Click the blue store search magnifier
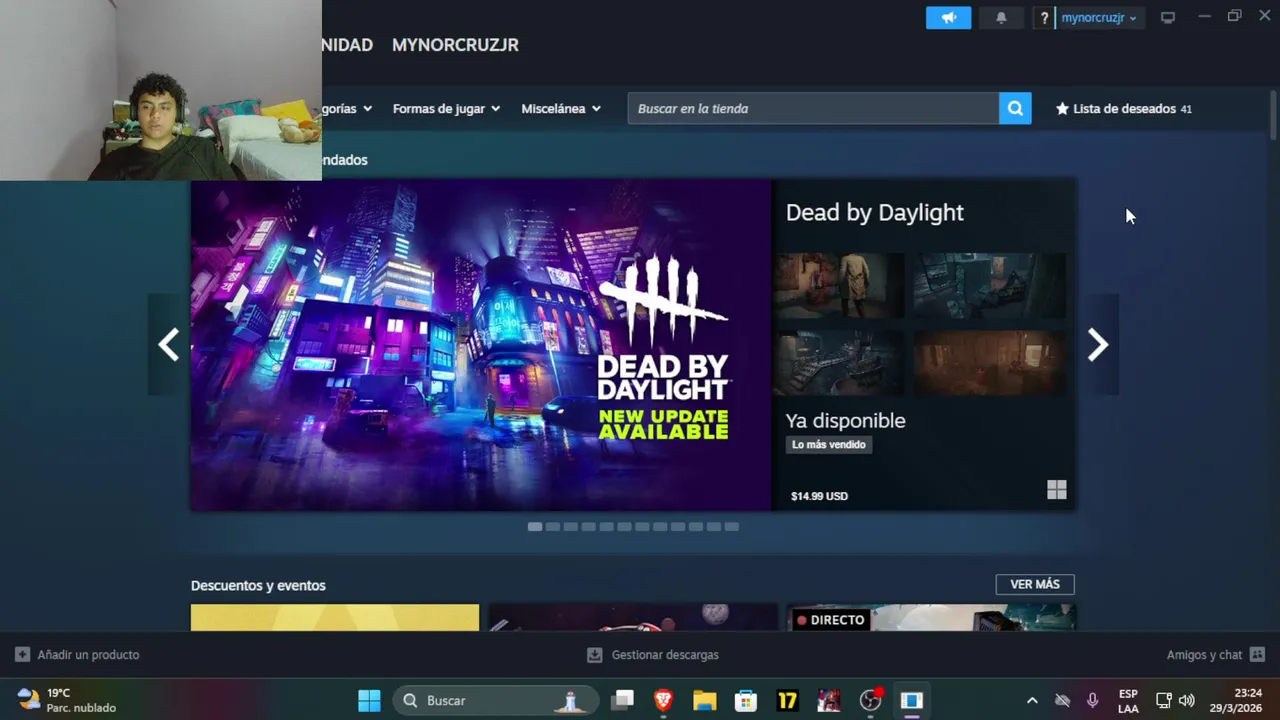This screenshot has width=1280, height=720. coord(1015,108)
